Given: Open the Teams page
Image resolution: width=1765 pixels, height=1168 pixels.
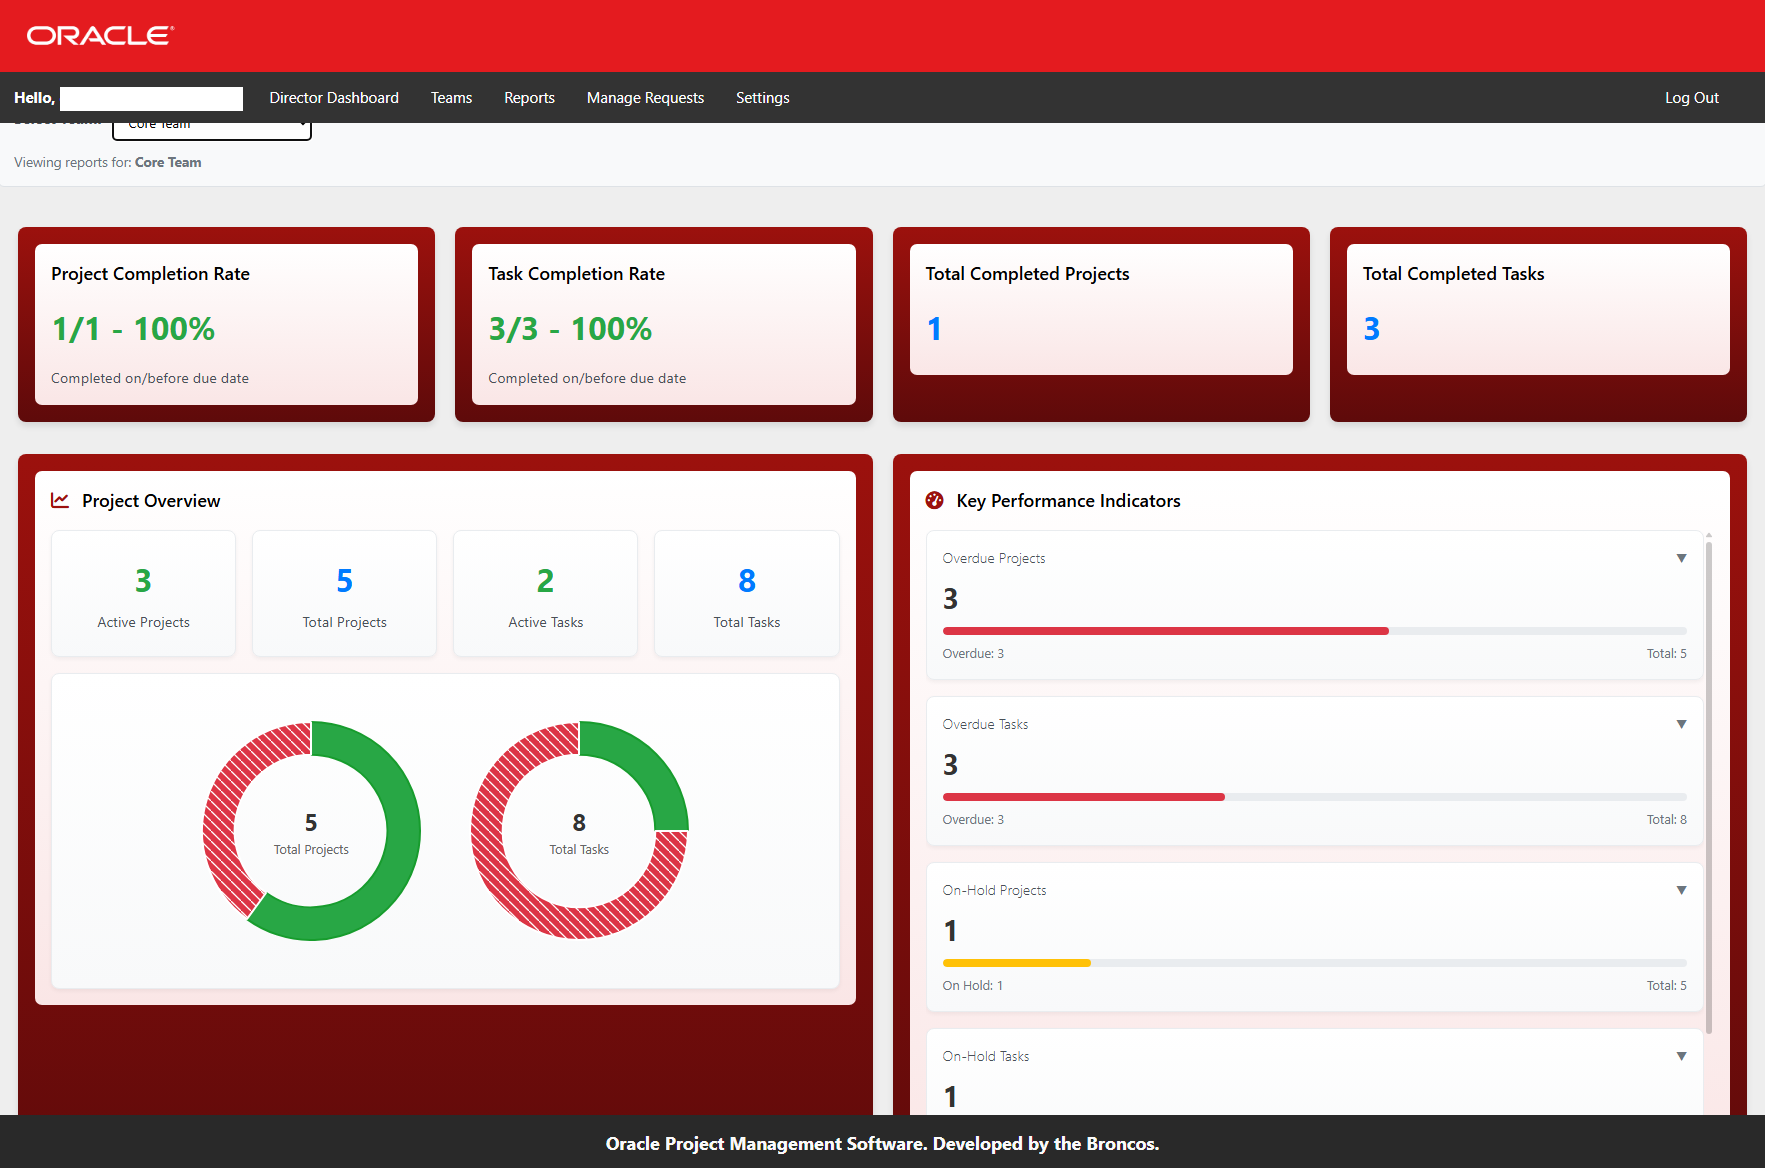Looking at the screenshot, I should click(451, 97).
